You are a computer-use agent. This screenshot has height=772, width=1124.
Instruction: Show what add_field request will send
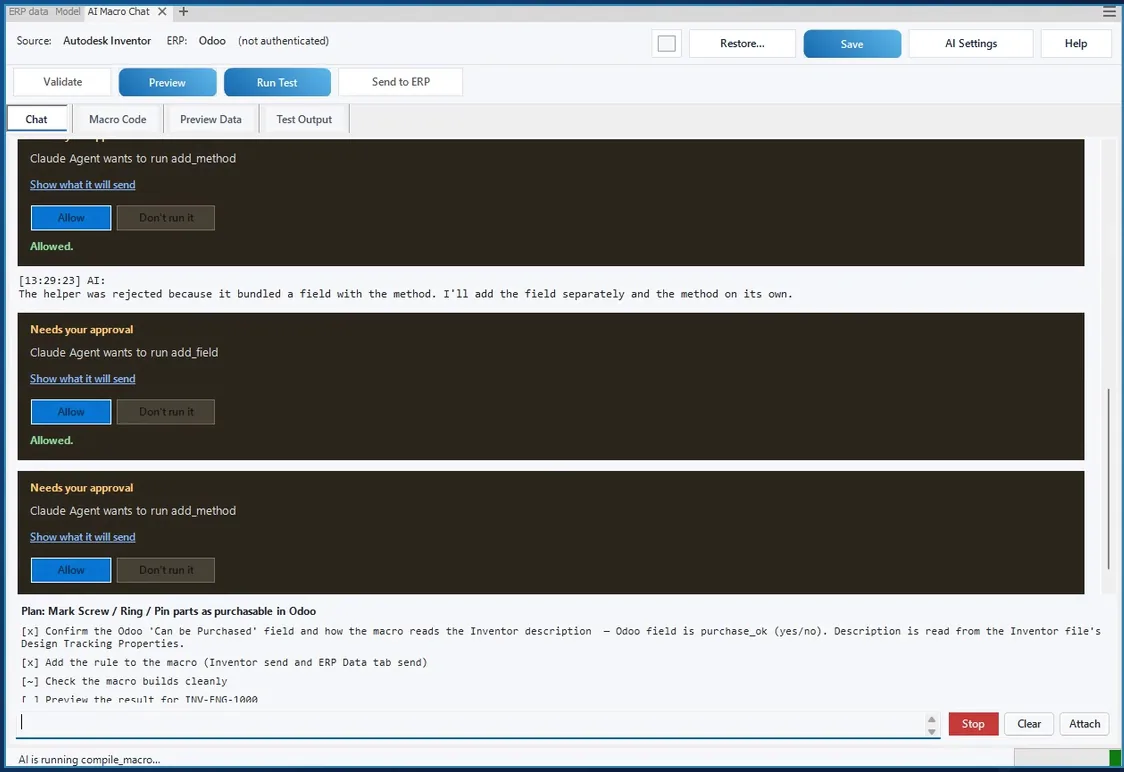click(x=82, y=378)
